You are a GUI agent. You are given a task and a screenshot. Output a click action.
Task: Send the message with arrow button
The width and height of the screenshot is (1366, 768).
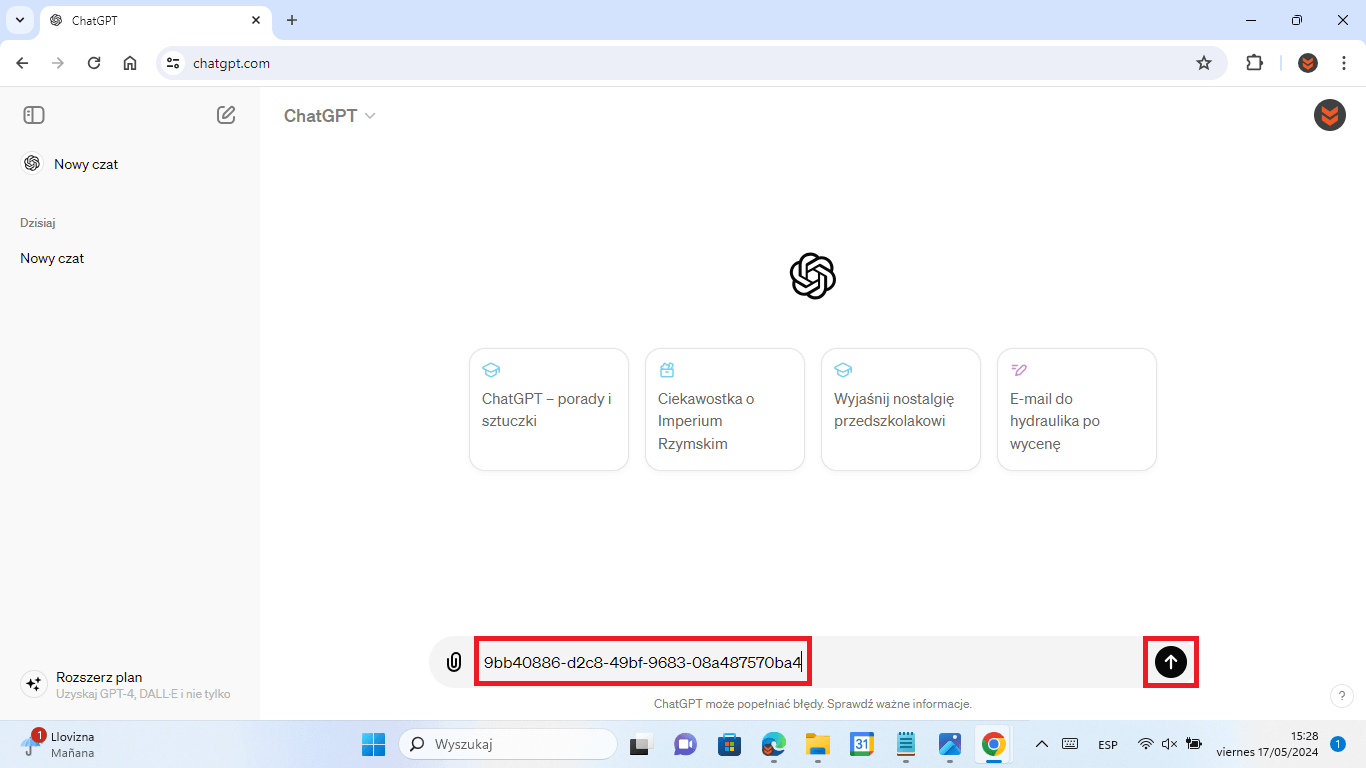(1171, 662)
